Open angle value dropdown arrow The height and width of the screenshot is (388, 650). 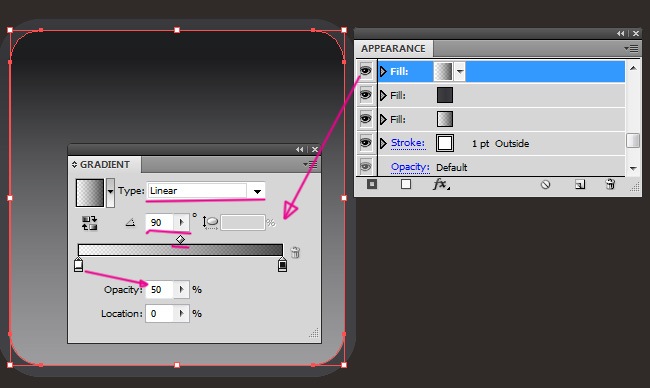(182, 223)
